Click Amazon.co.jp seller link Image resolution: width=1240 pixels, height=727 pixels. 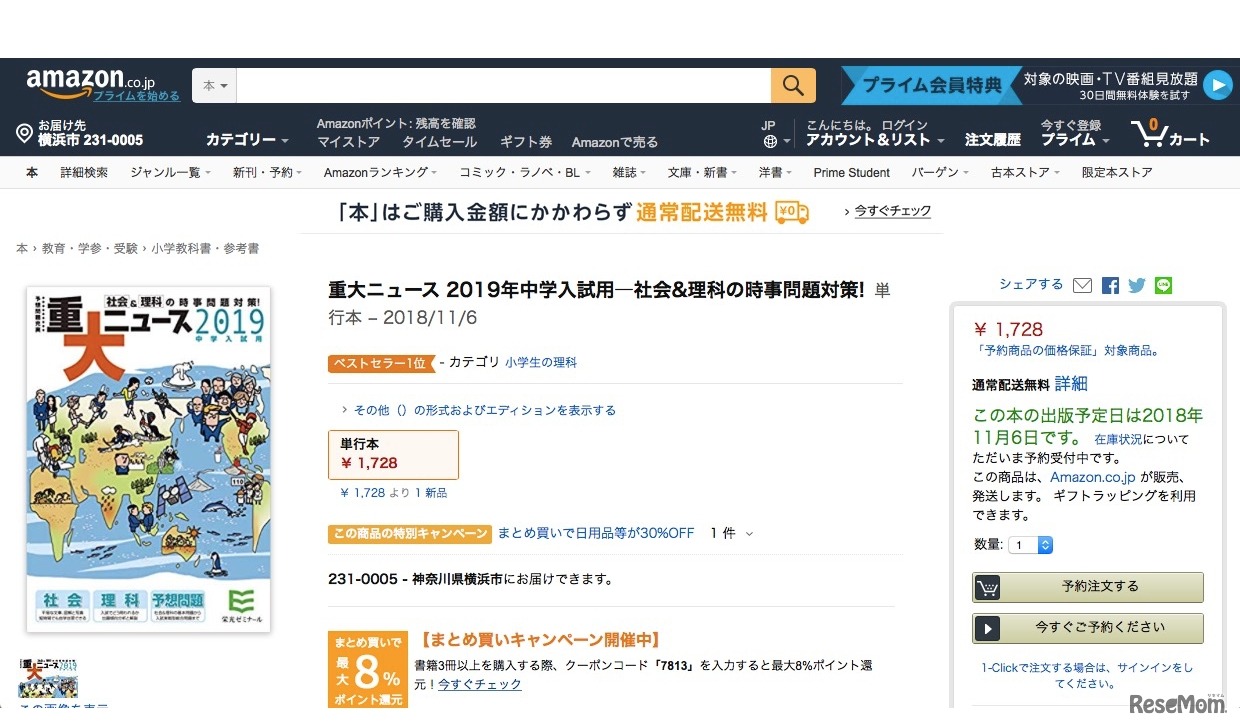pyautogui.click(x=1093, y=477)
